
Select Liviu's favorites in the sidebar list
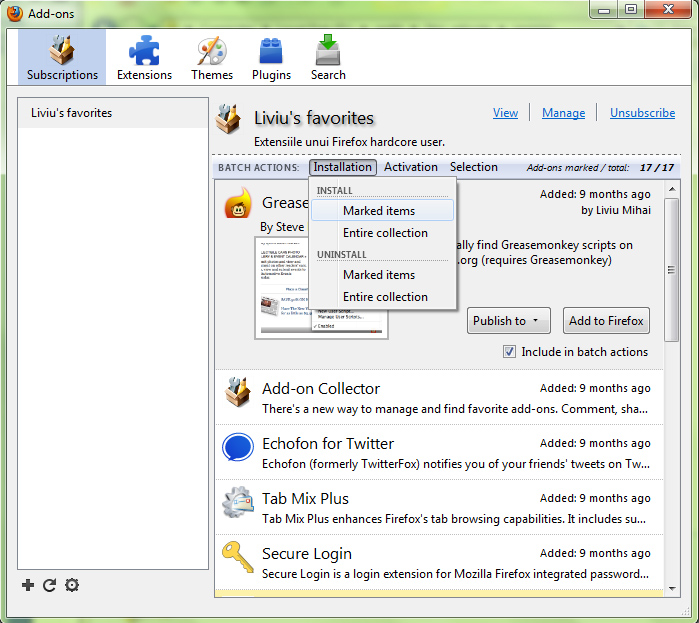pyautogui.click(x=113, y=113)
